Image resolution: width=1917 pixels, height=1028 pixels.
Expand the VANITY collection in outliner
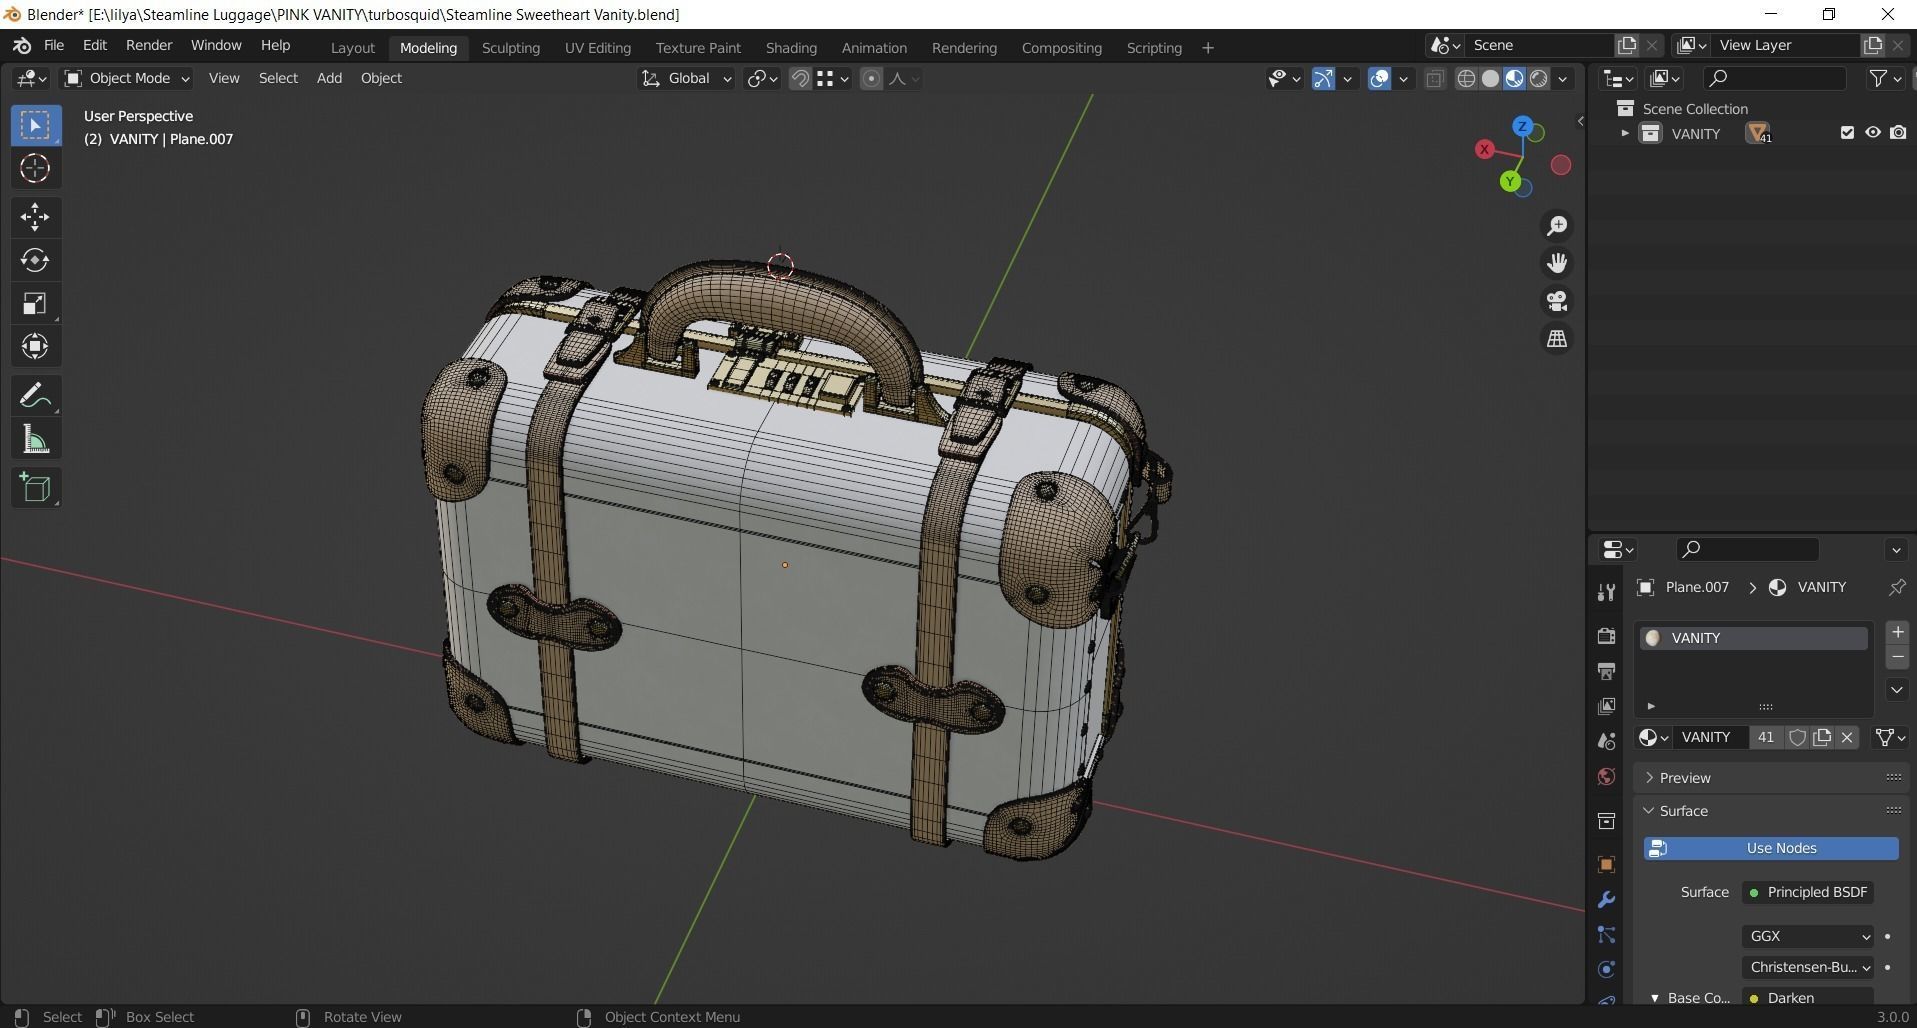click(1624, 133)
